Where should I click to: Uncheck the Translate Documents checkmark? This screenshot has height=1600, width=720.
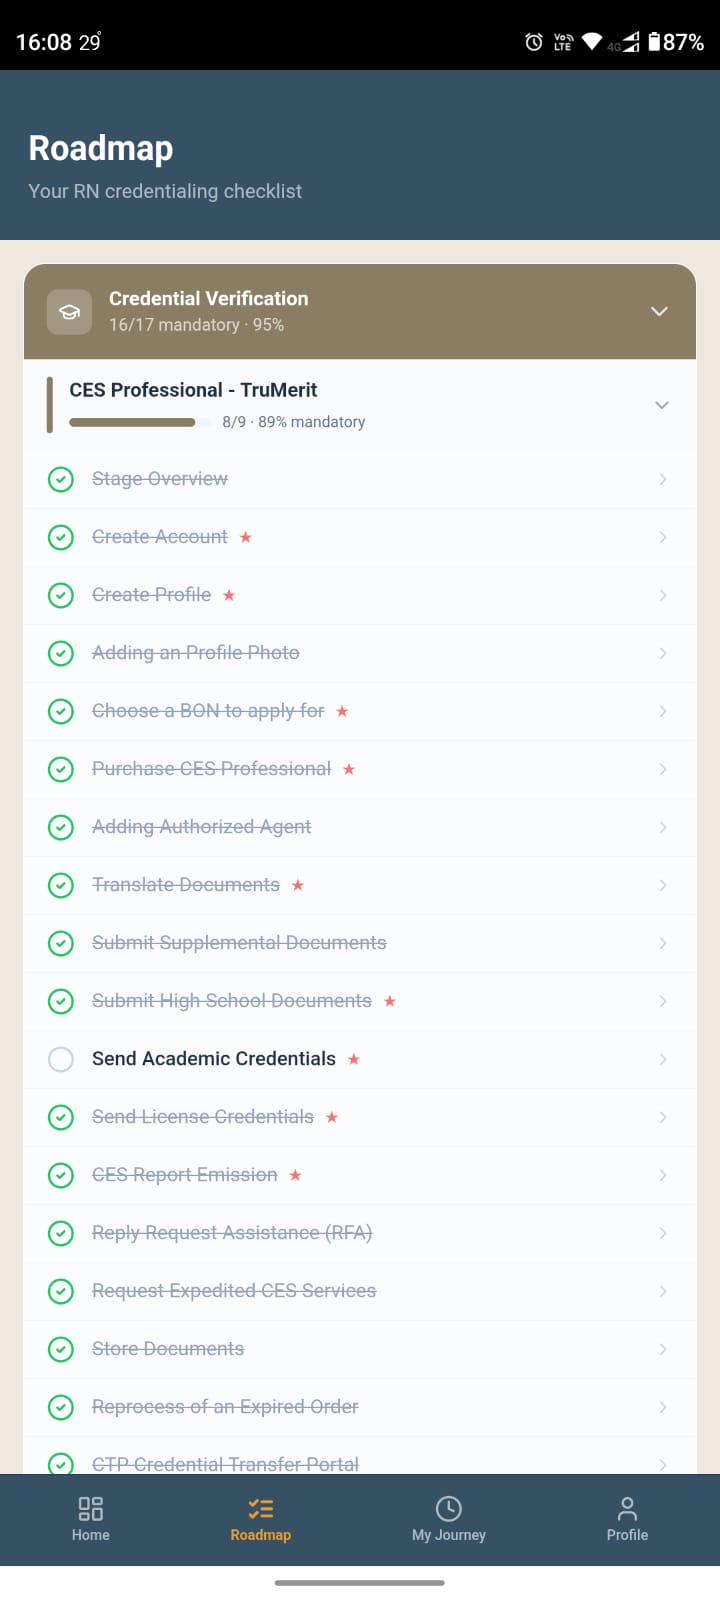pyautogui.click(x=61, y=886)
